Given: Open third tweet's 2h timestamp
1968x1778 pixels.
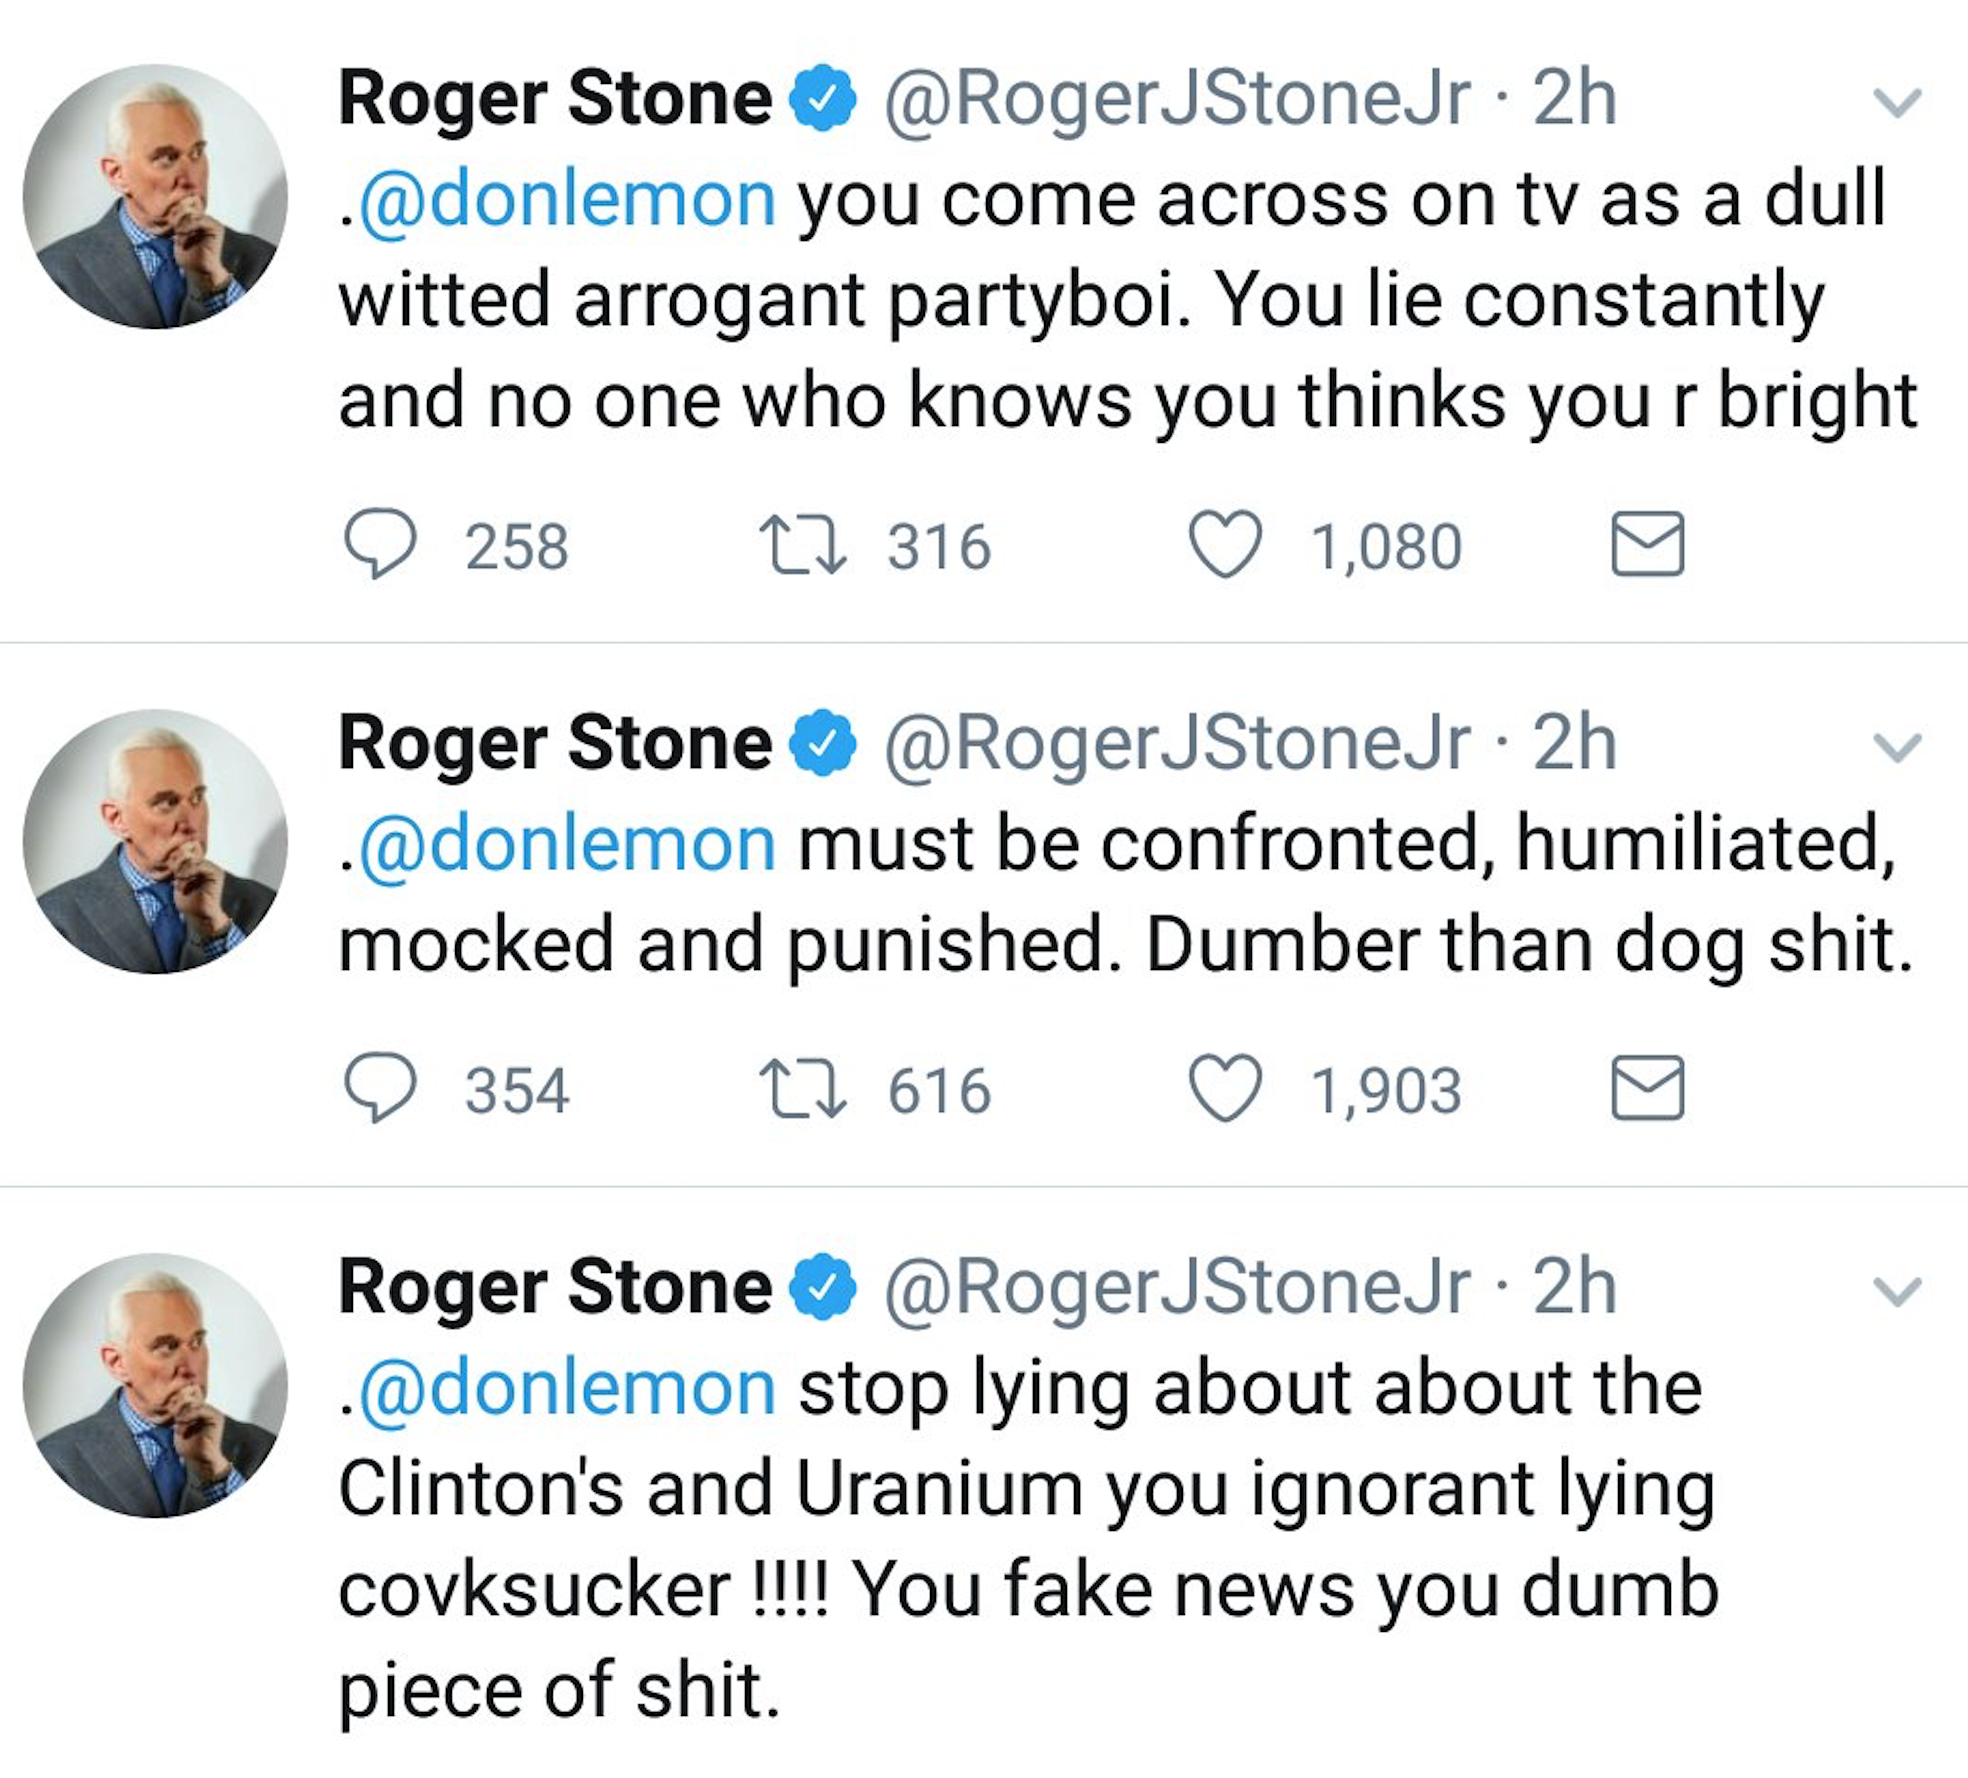Looking at the screenshot, I should pyautogui.click(x=1574, y=1288).
